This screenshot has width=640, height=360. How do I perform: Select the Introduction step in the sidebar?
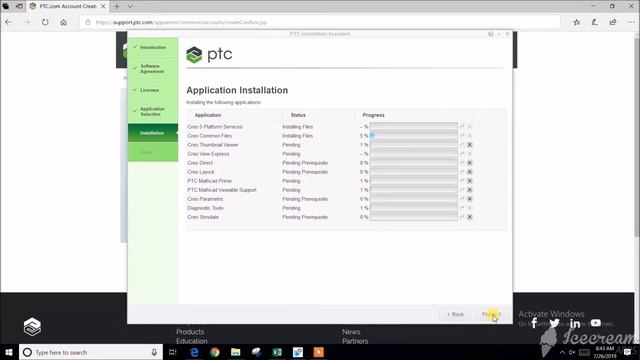click(153, 47)
